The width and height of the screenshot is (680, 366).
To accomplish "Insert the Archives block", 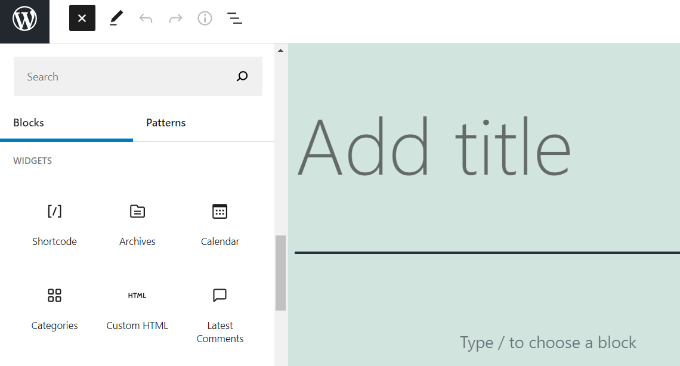I will tap(137, 224).
